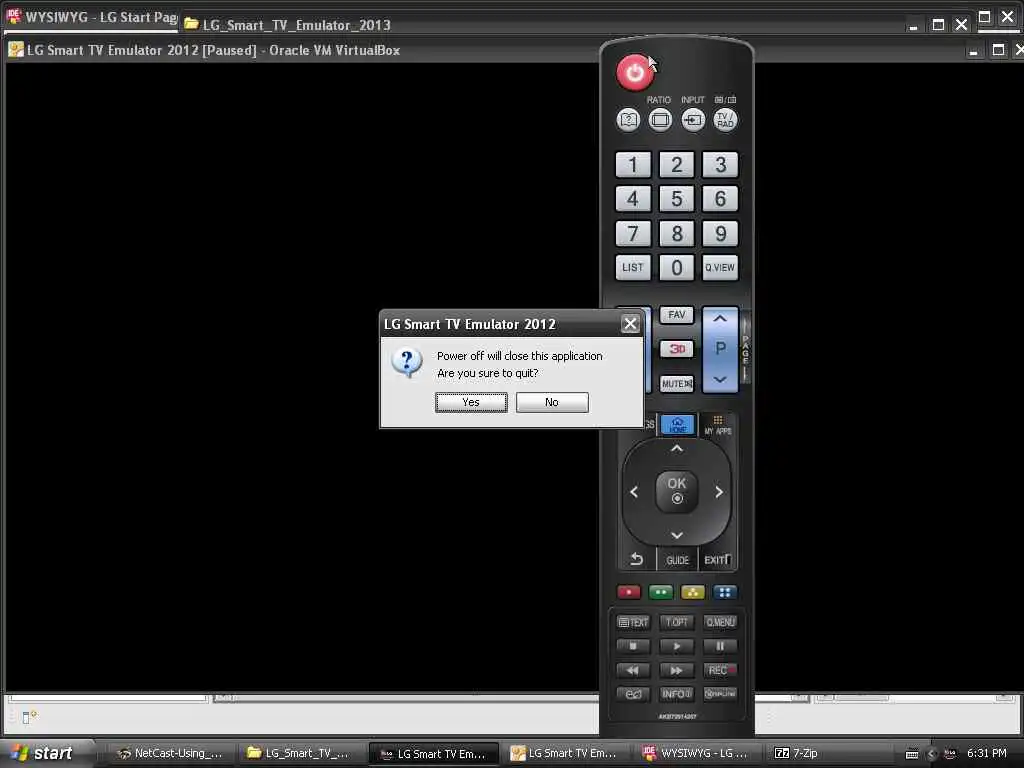This screenshot has width=1024, height=768.
Task: Tap number 5 on the remote keypad
Action: click(x=677, y=199)
